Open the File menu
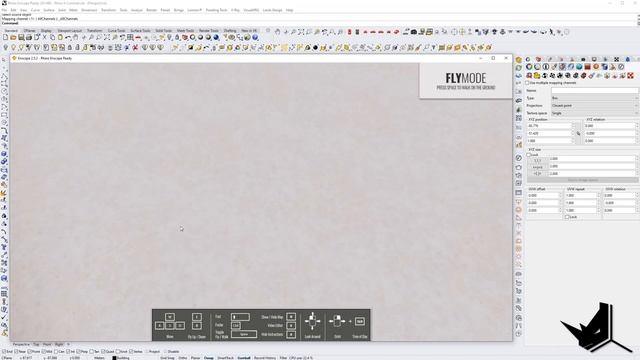The width and height of the screenshot is (640, 360). [x=4, y=10]
